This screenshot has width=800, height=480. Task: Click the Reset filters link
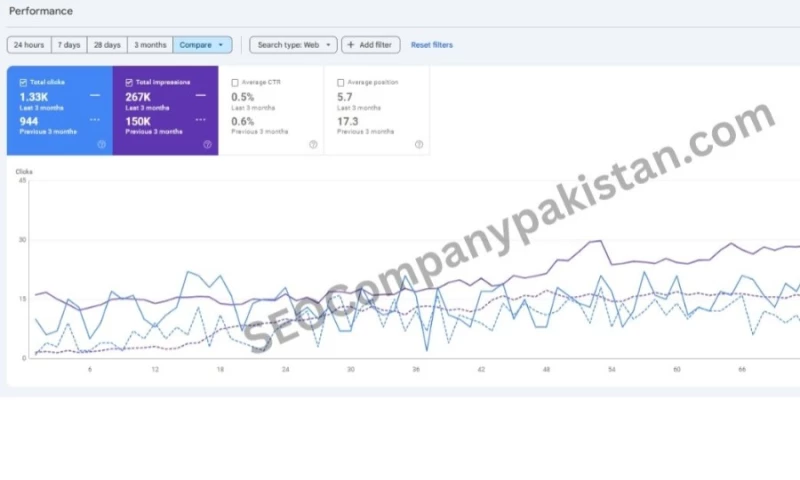click(431, 45)
